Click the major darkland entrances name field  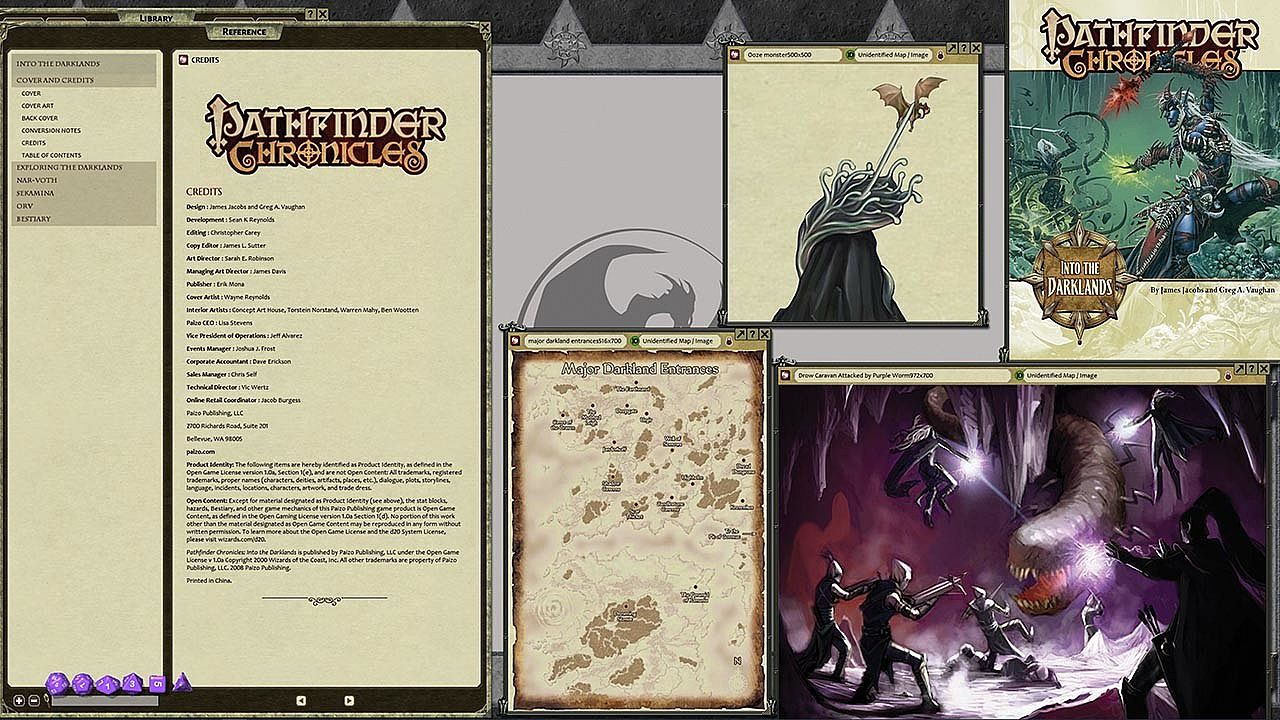point(574,341)
